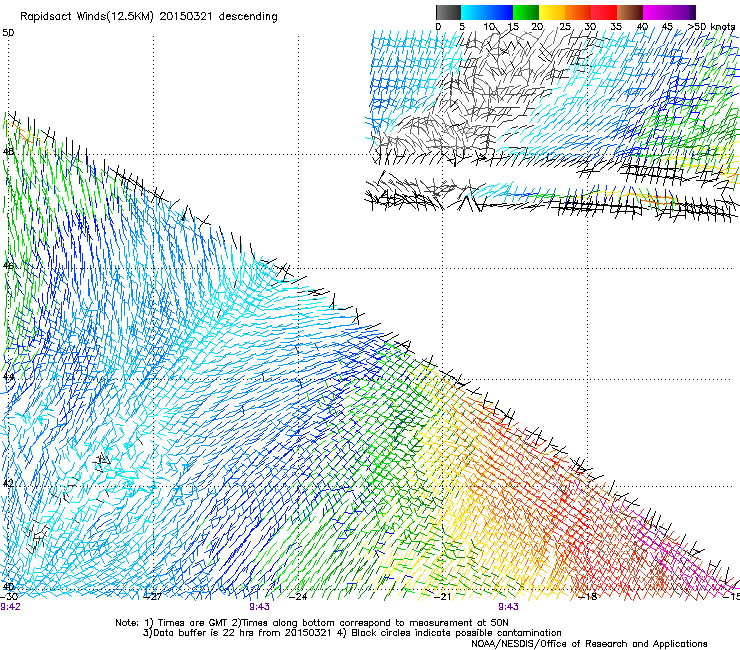Click the longitude label -27

coord(152,597)
